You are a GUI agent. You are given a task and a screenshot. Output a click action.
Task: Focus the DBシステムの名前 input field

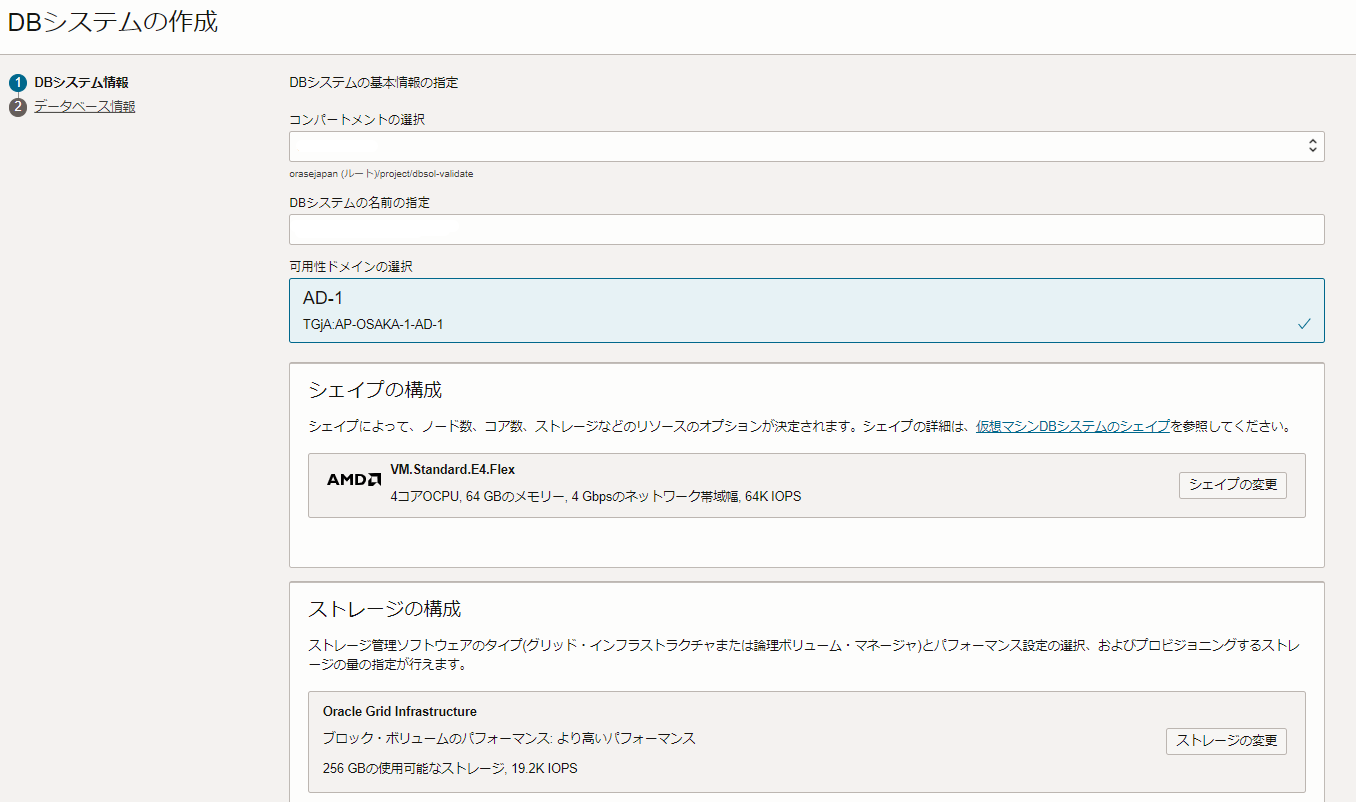coord(806,230)
